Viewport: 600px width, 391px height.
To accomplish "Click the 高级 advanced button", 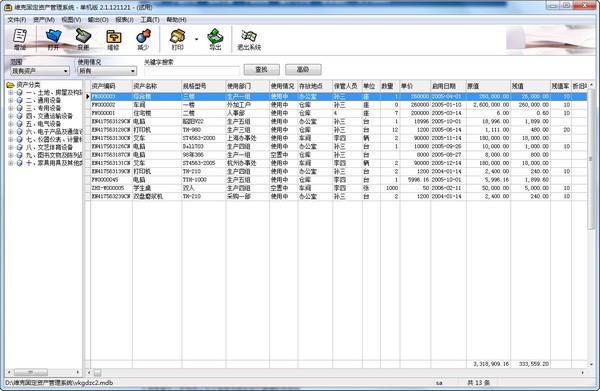I will pyautogui.click(x=303, y=70).
